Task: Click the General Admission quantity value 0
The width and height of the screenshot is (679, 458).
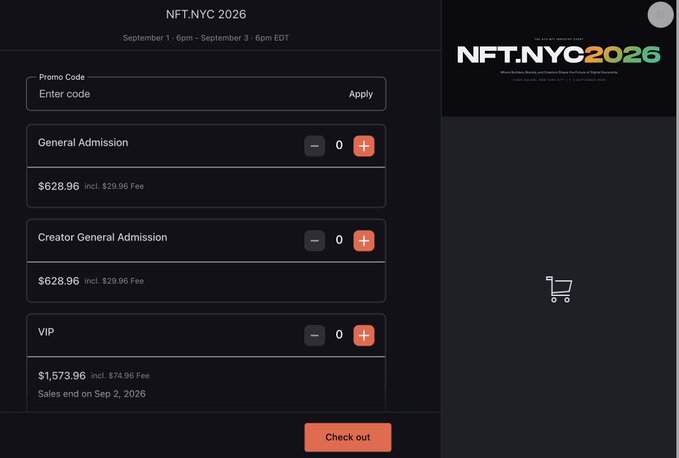Action: 339,145
